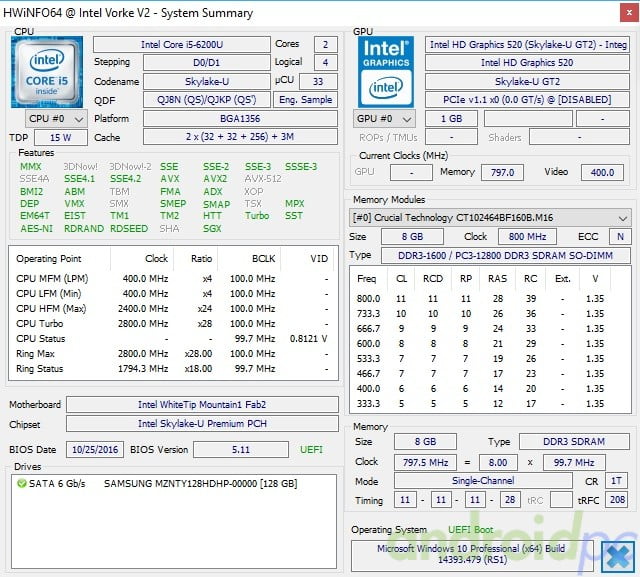Screen dimensions: 640x577
Task: Open the CPU #0 selector dropdown
Action: [x=56, y=119]
